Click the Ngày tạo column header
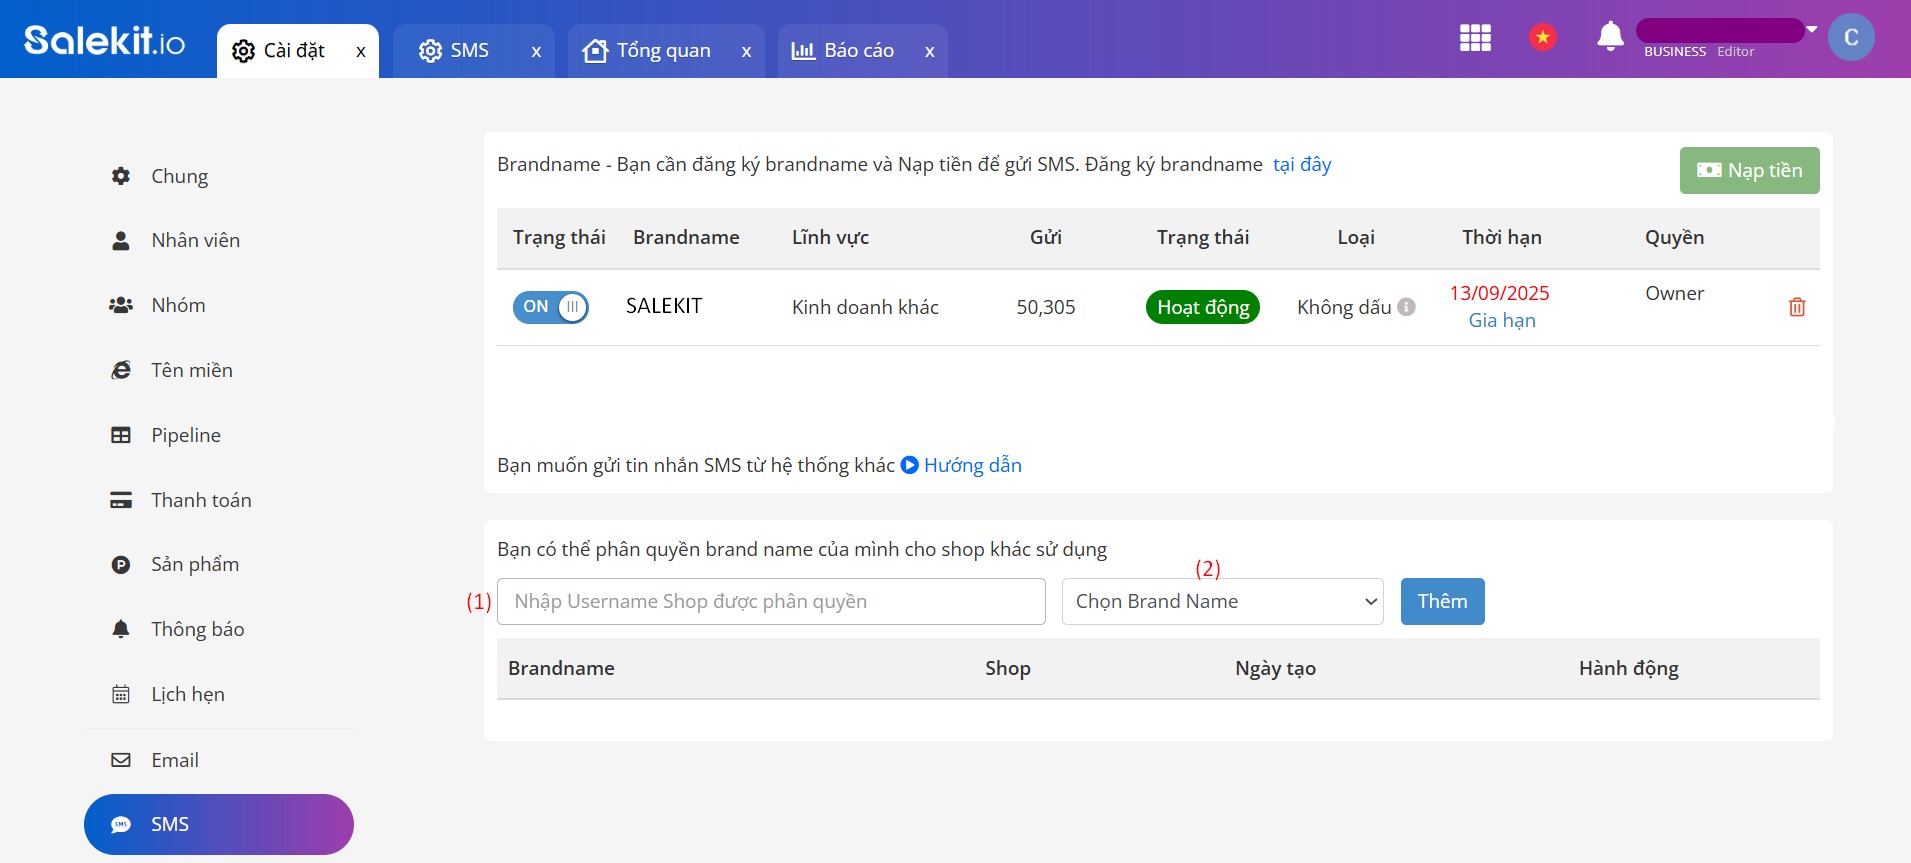The image size is (1911, 863). tap(1275, 668)
